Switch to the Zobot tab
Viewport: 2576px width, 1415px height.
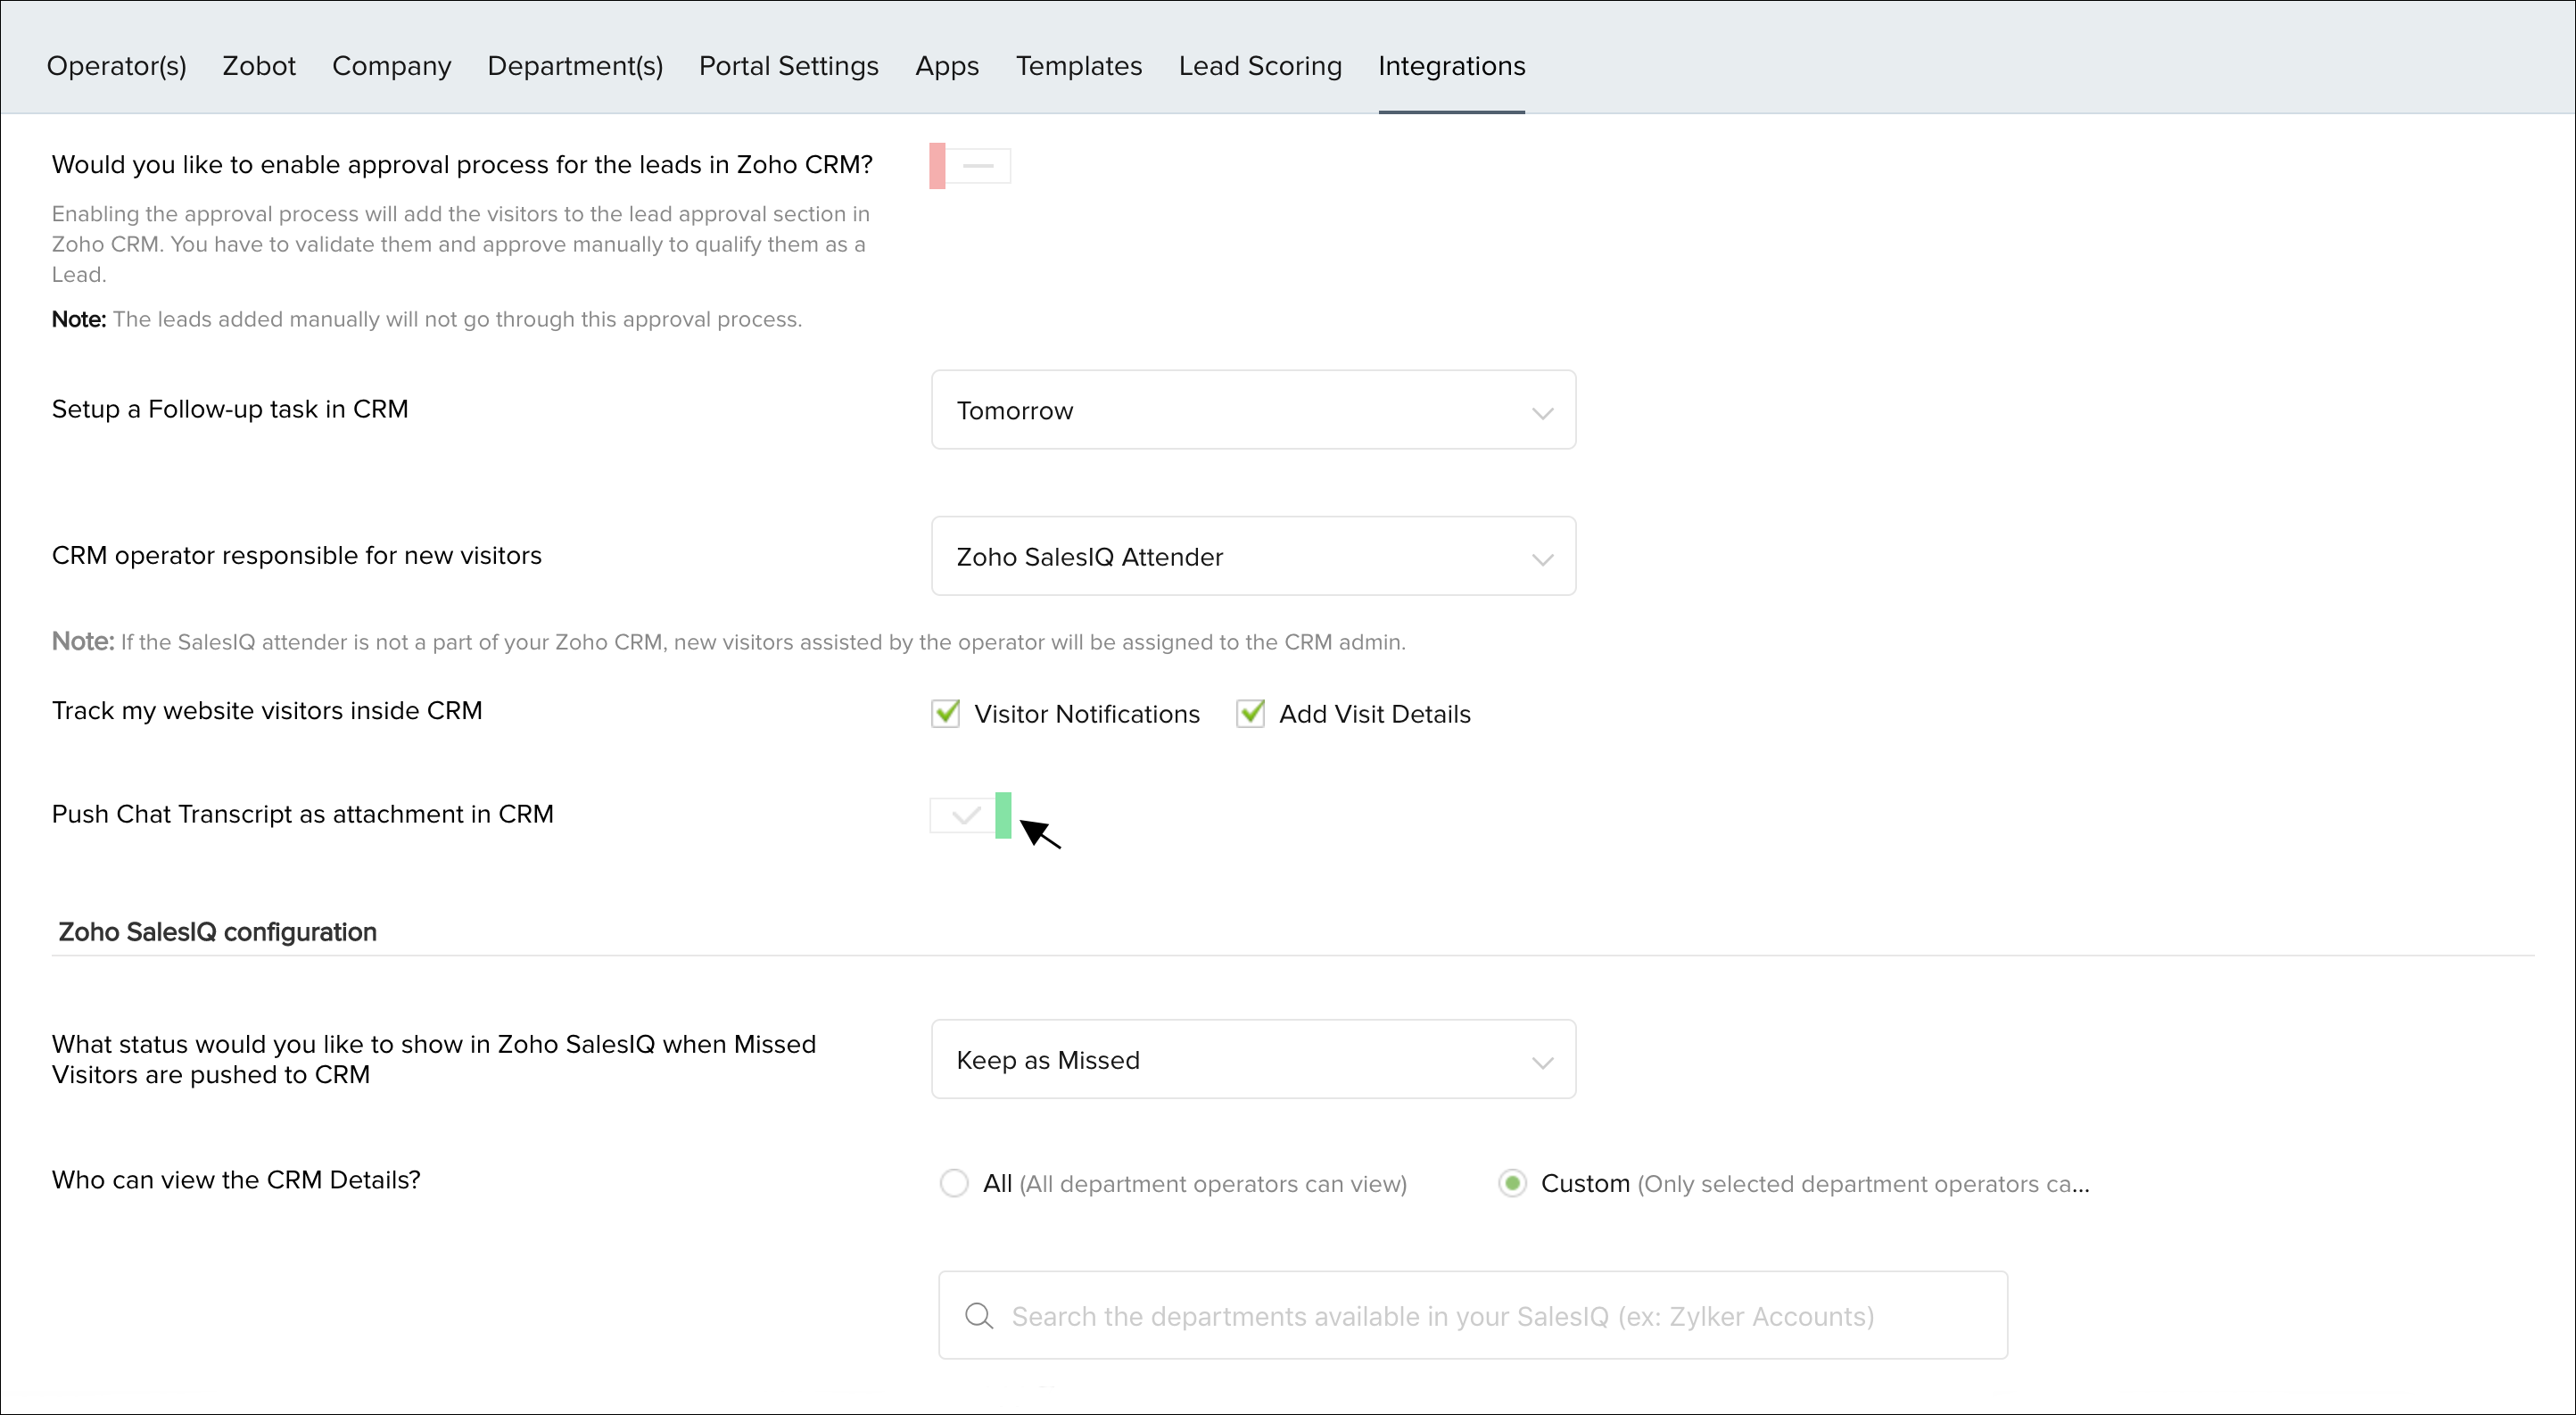click(x=259, y=66)
